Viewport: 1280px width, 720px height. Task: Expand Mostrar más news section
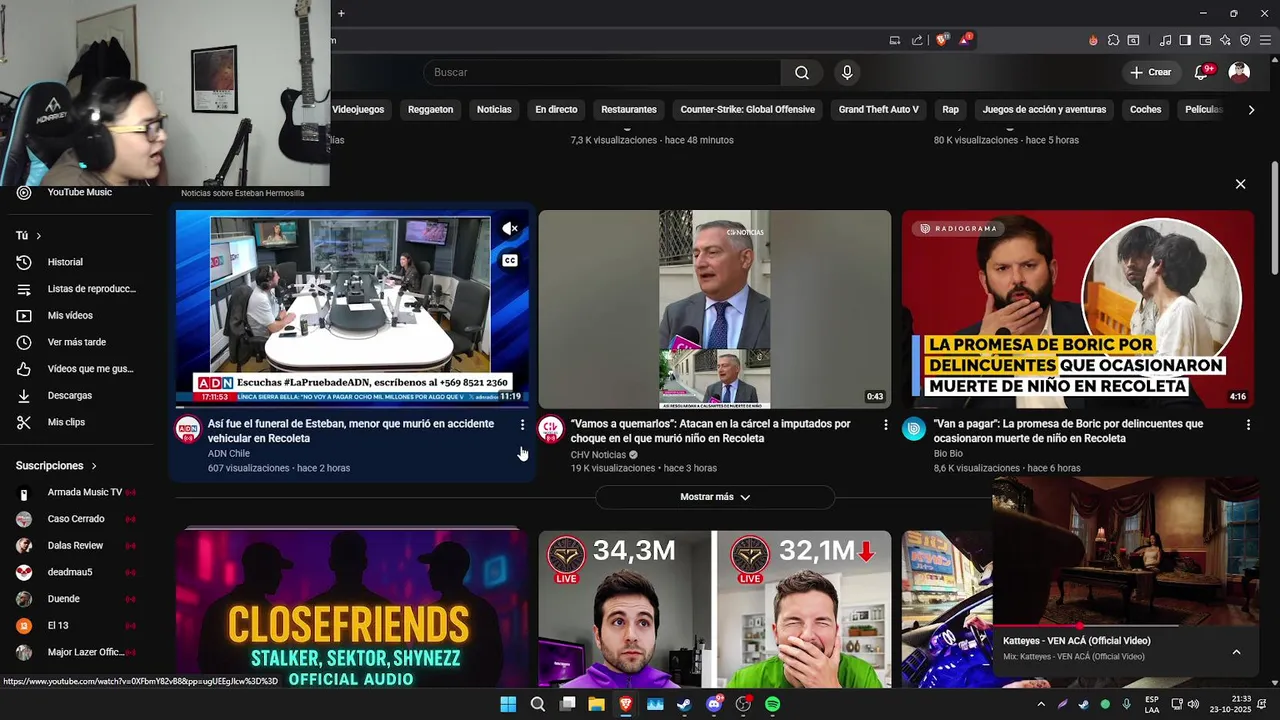coord(715,497)
